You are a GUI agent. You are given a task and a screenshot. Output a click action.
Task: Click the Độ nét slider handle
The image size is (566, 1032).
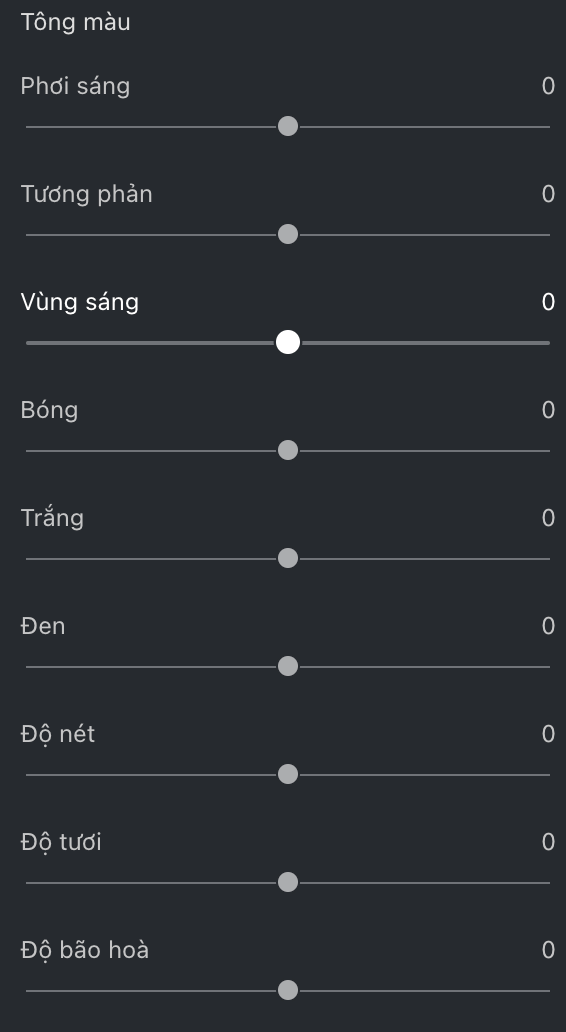tap(288, 774)
